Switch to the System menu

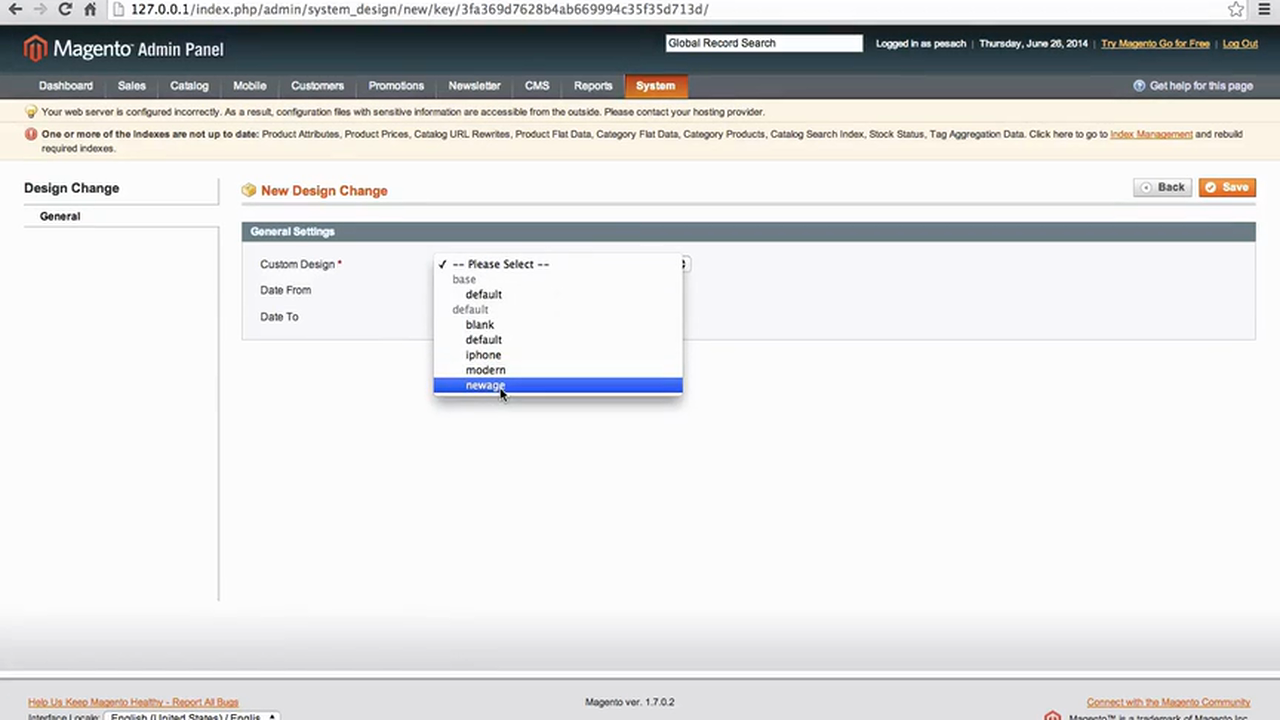click(655, 85)
